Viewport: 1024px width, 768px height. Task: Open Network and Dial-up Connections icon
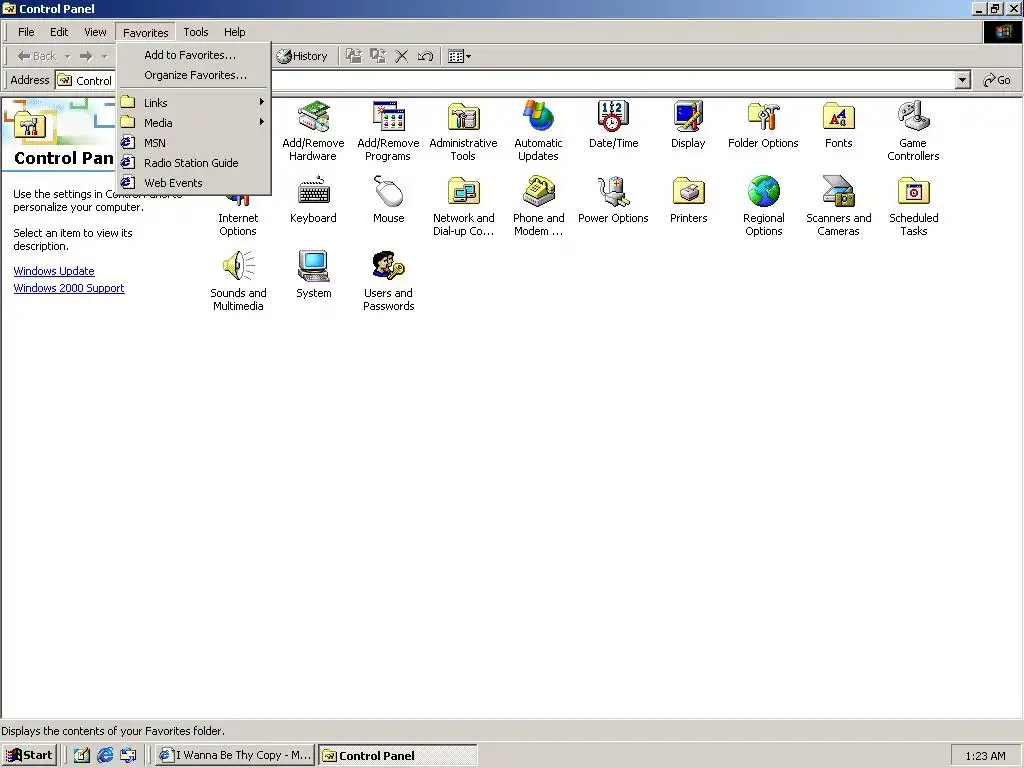click(x=464, y=206)
